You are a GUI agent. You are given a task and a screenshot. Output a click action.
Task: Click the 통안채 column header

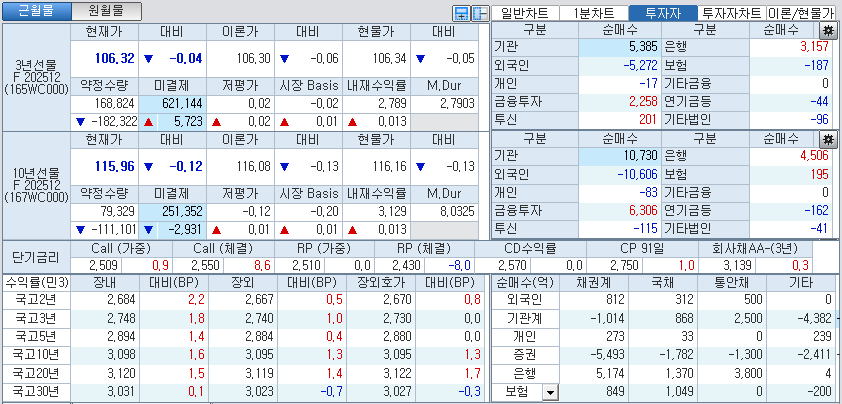pyautogui.click(x=732, y=283)
